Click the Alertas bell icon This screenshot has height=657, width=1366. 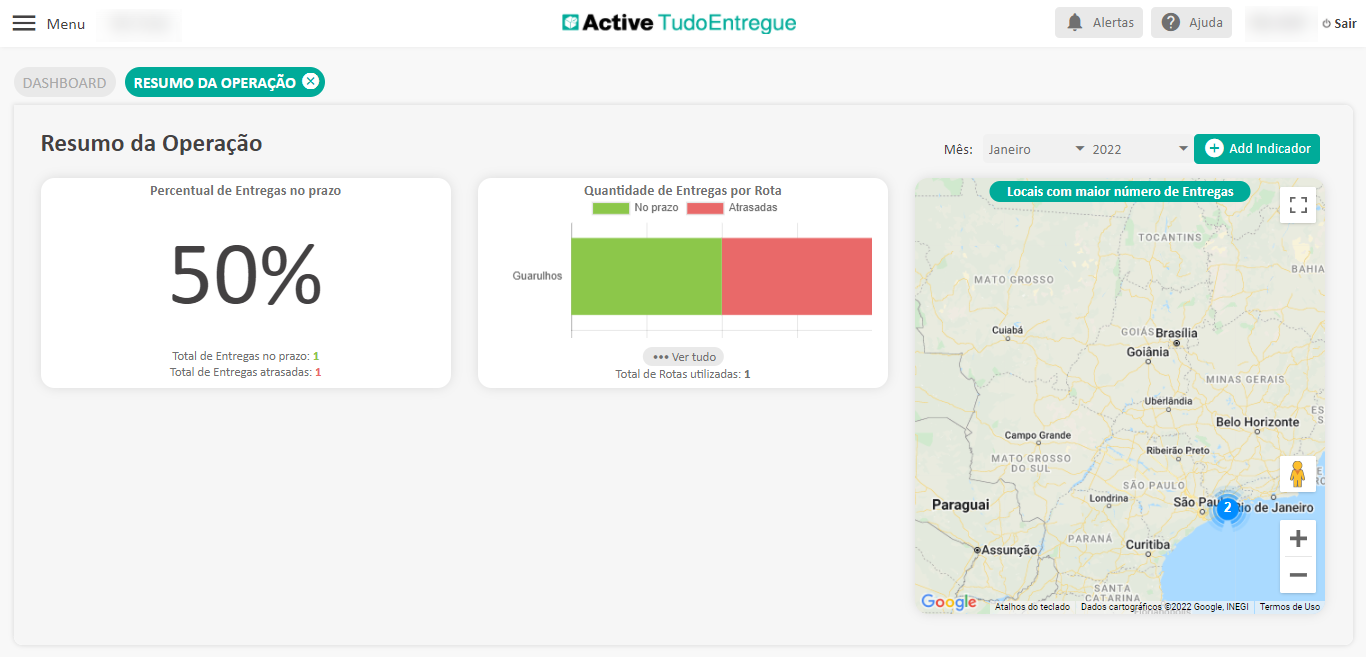tap(1075, 23)
